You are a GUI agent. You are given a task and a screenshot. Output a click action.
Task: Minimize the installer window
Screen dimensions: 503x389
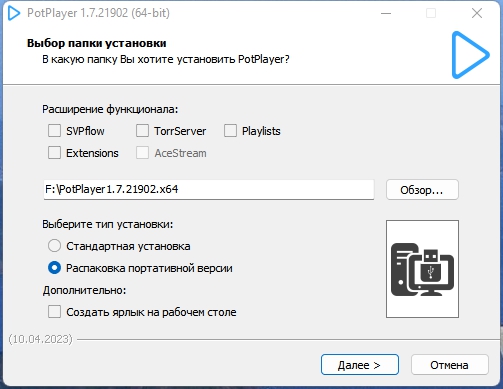click(386, 13)
